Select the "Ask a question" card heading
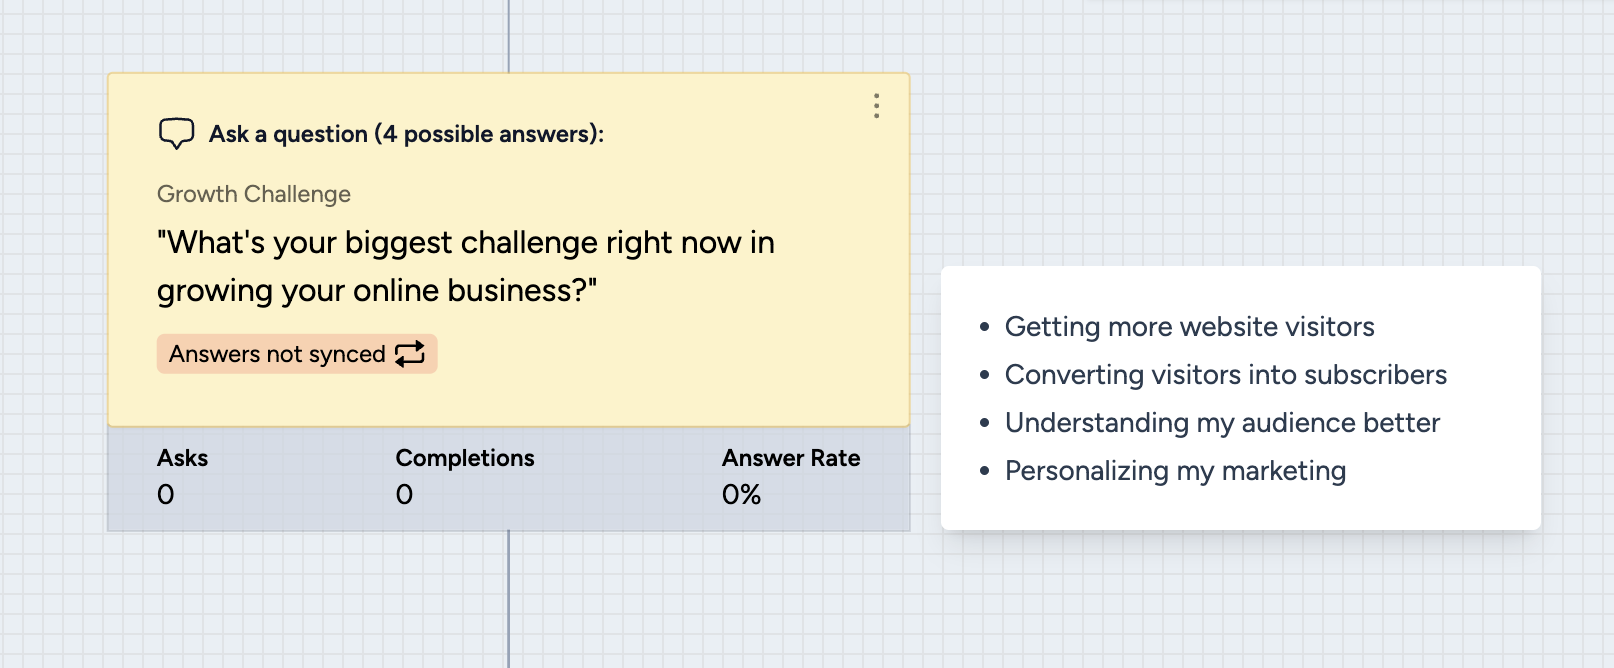The height and width of the screenshot is (668, 1614). (406, 134)
